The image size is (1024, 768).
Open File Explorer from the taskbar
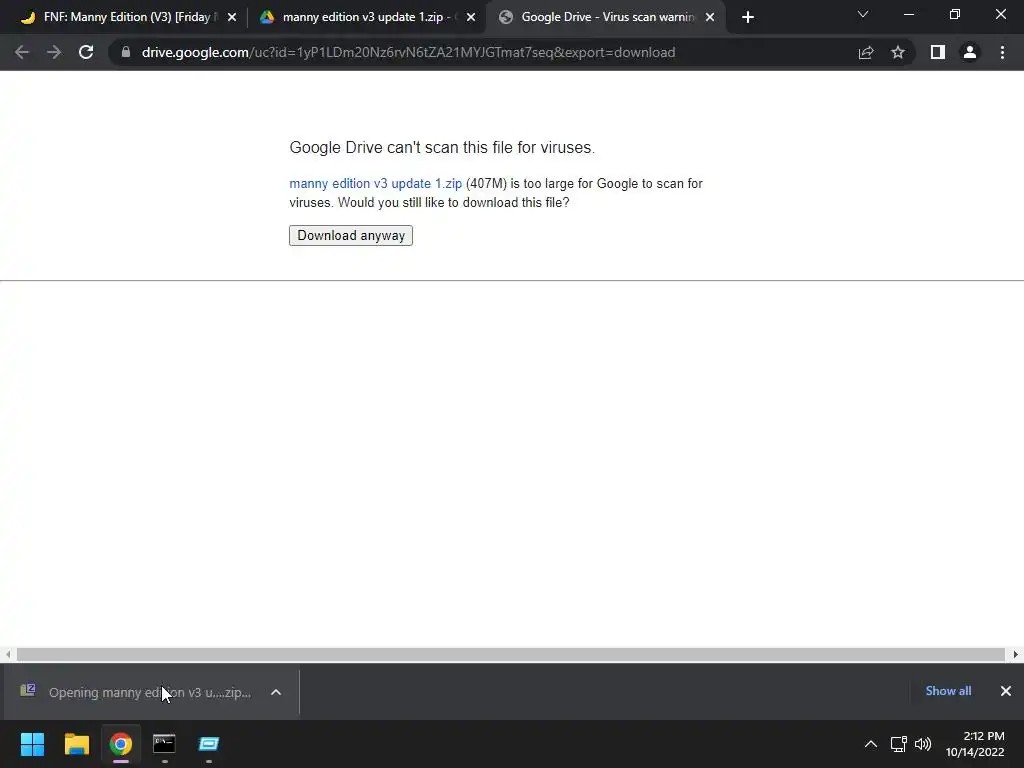tap(76, 744)
